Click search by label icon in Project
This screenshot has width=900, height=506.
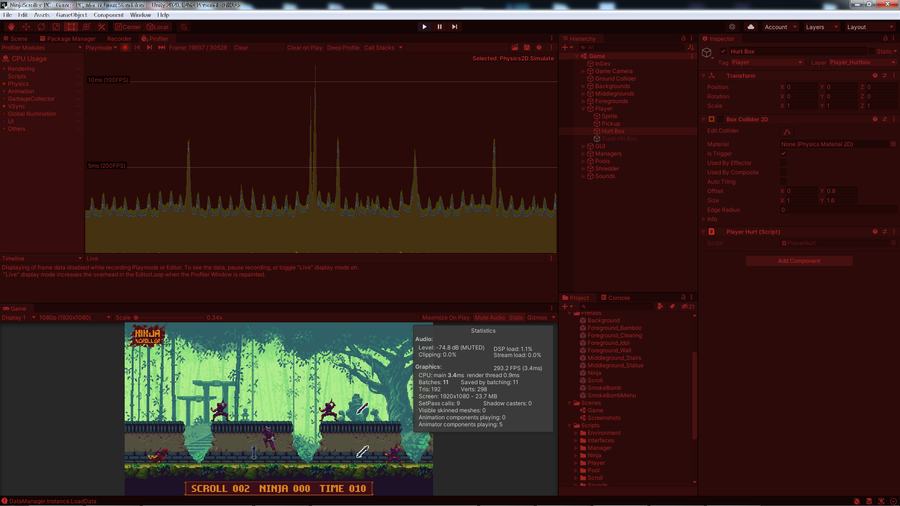pos(672,307)
